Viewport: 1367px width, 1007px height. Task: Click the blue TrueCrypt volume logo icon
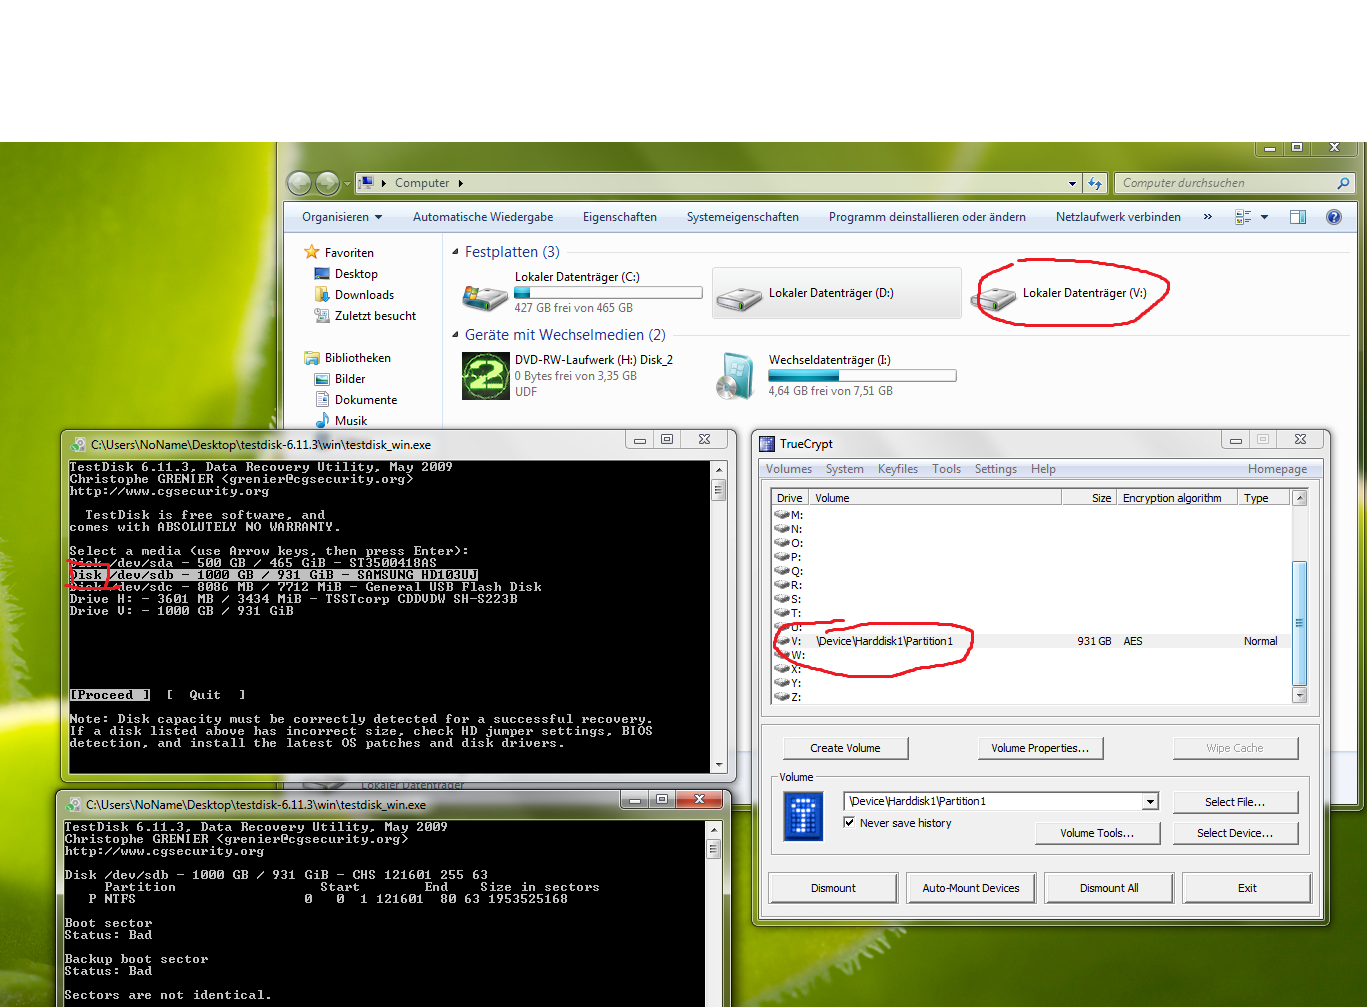tap(804, 816)
